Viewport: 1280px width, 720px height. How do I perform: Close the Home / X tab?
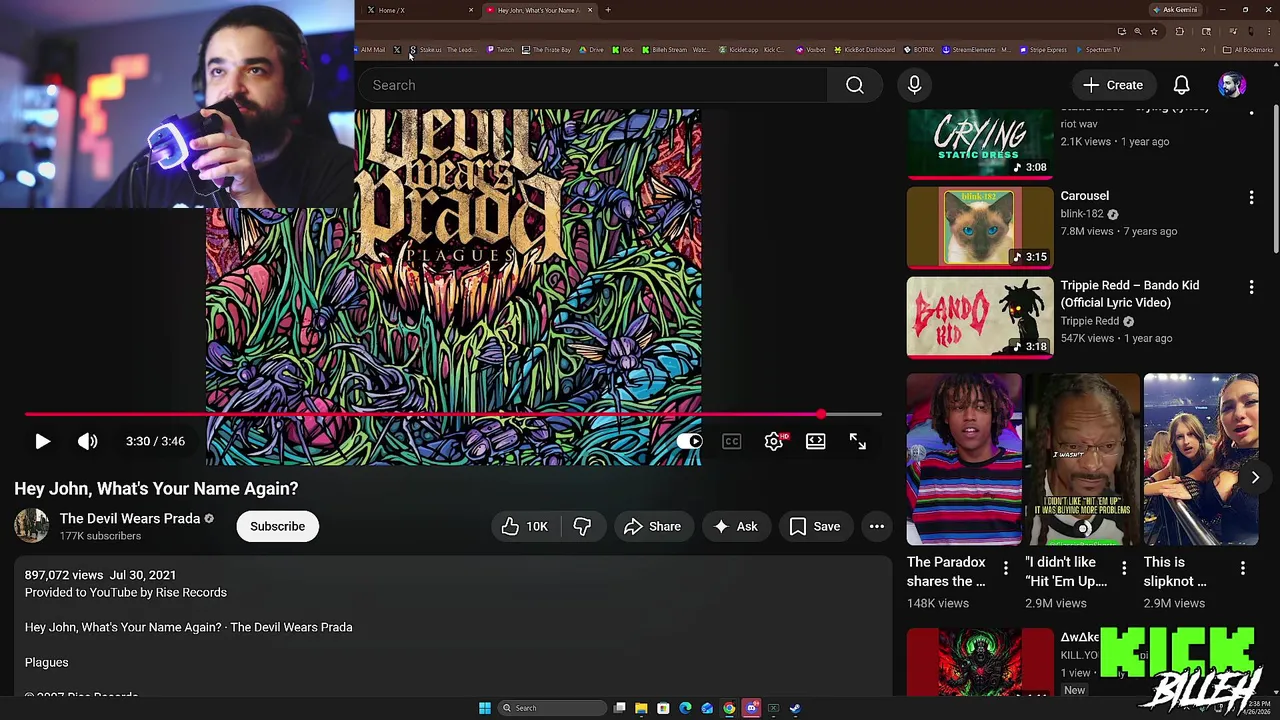pos(471,10)
